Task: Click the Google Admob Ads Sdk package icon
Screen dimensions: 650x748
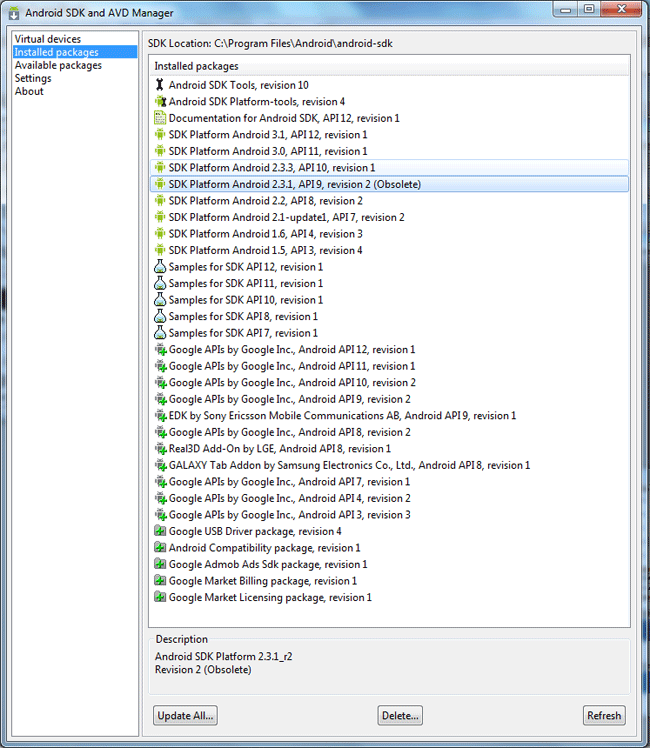Action: click(x=160, y=564)
